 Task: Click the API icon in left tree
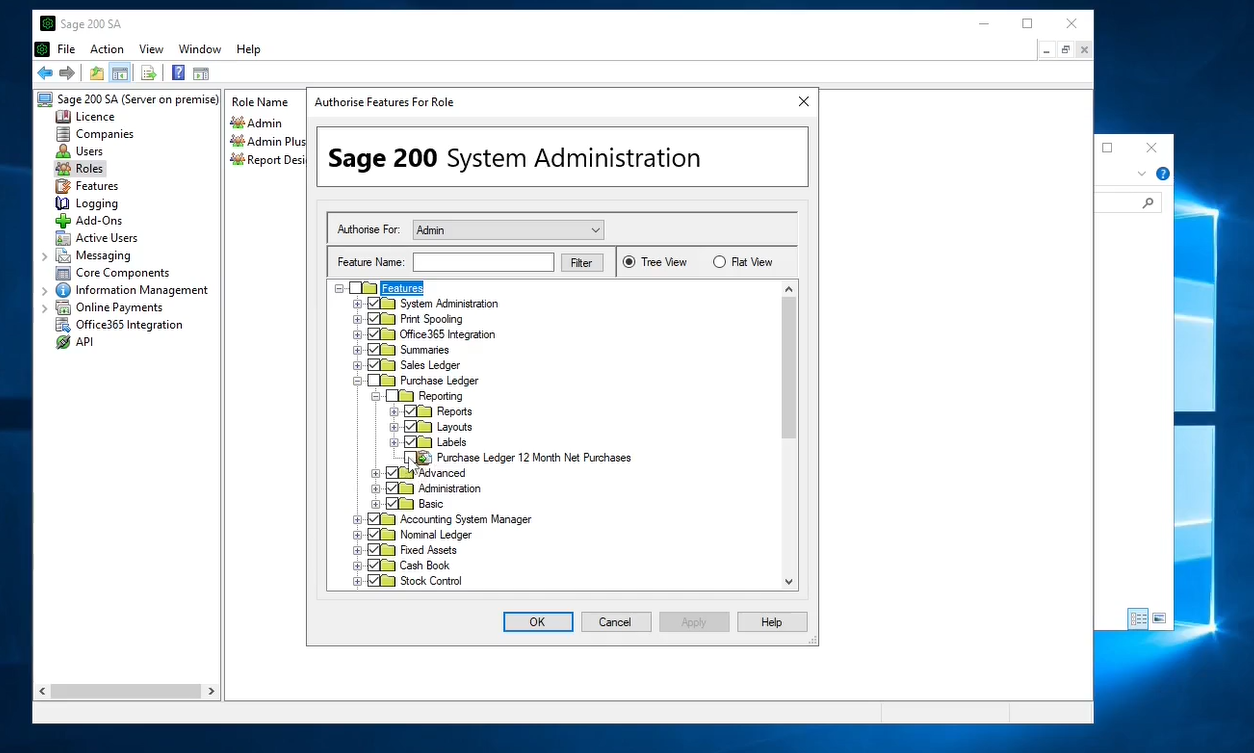(x=64, y=342)
